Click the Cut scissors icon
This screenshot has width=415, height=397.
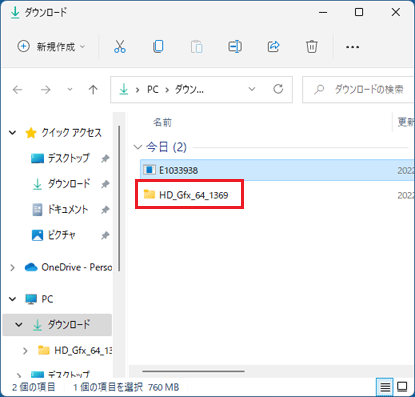point(120,47)
